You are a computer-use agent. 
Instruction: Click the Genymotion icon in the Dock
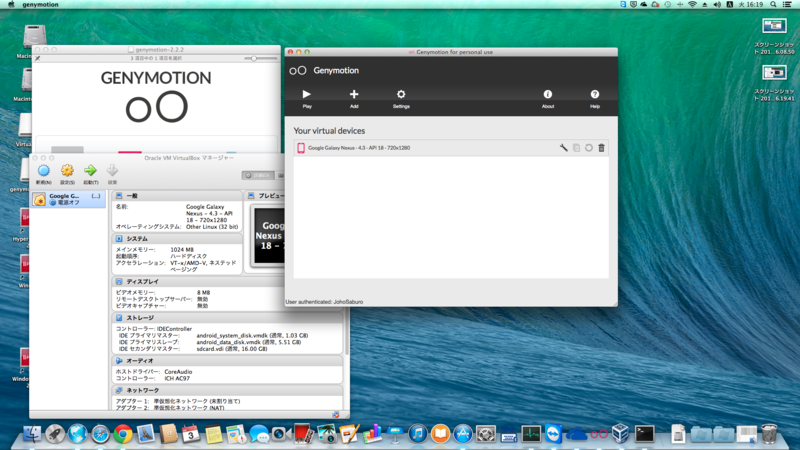click(x=599, y=434)
